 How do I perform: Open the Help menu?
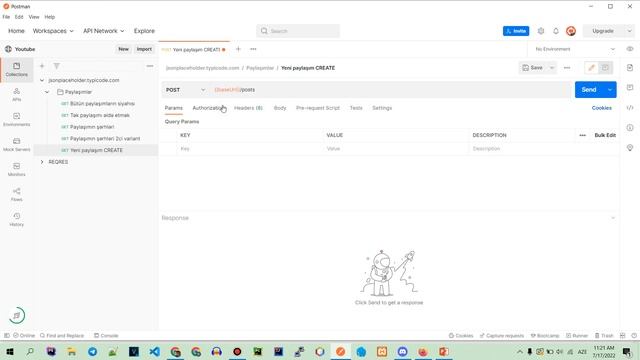pos(49,17)
